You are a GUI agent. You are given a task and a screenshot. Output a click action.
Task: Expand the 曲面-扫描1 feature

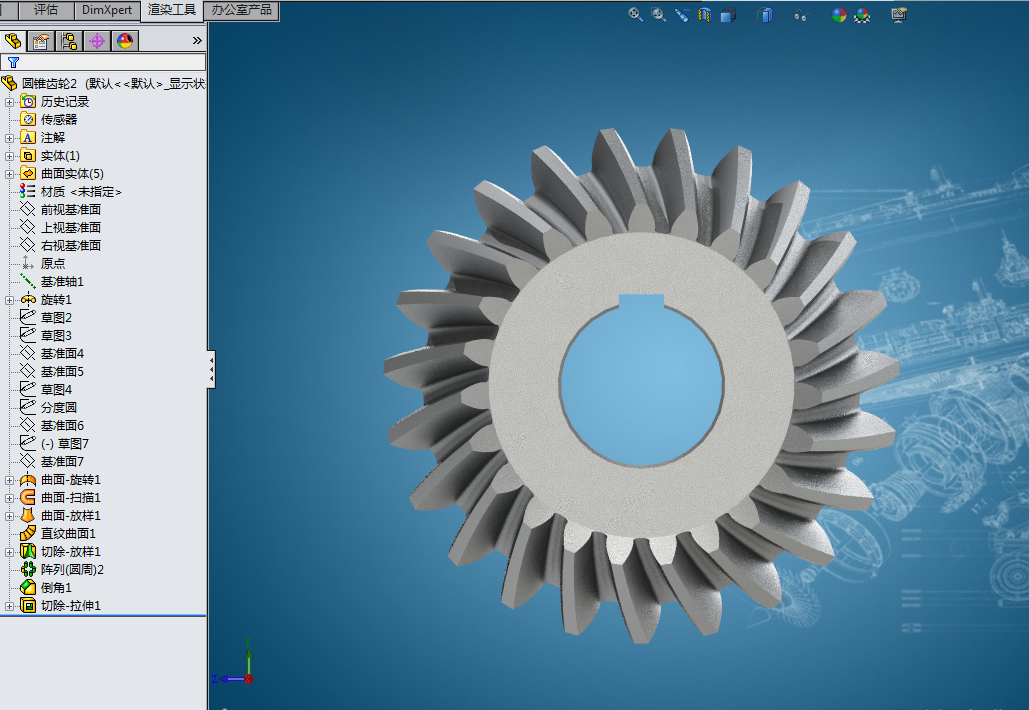tap(9, 497)
